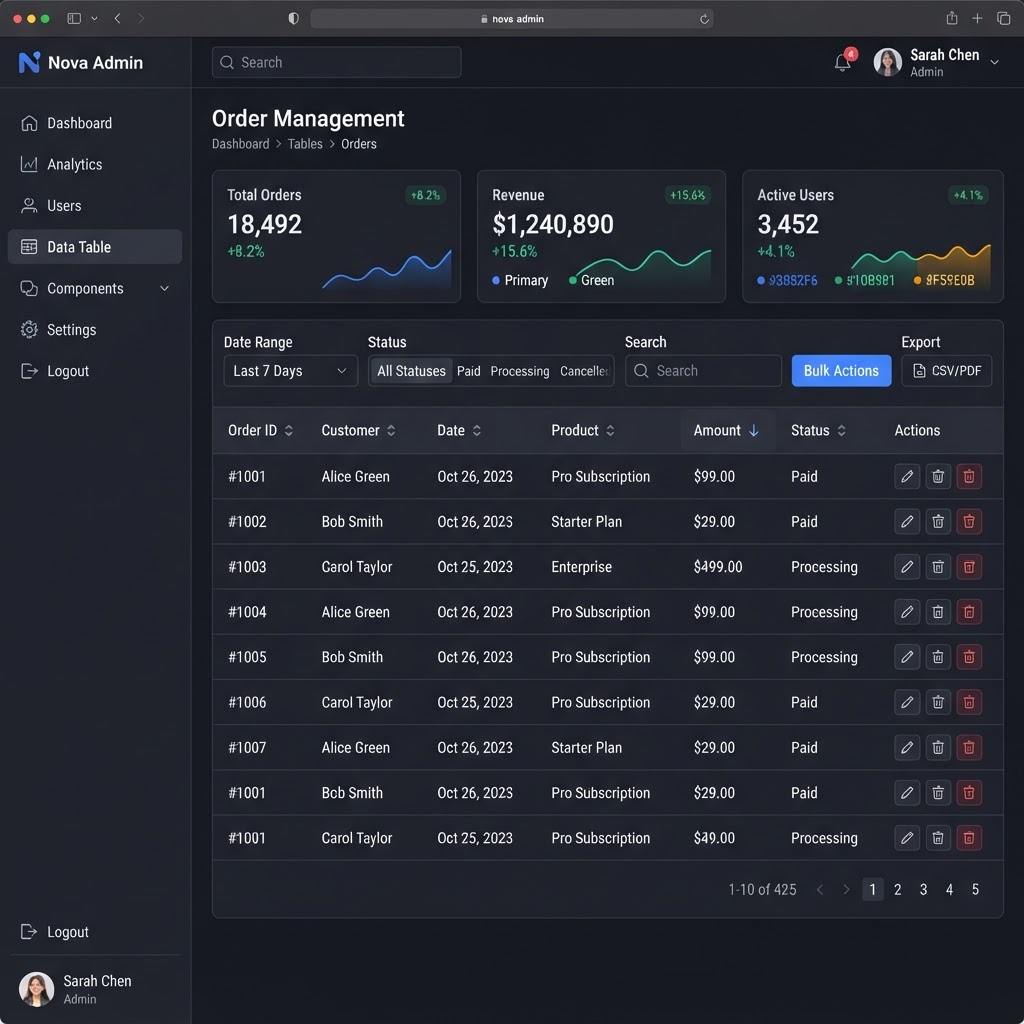
Task: Click the CSV/PDF export button
Action: pos(946,371)
